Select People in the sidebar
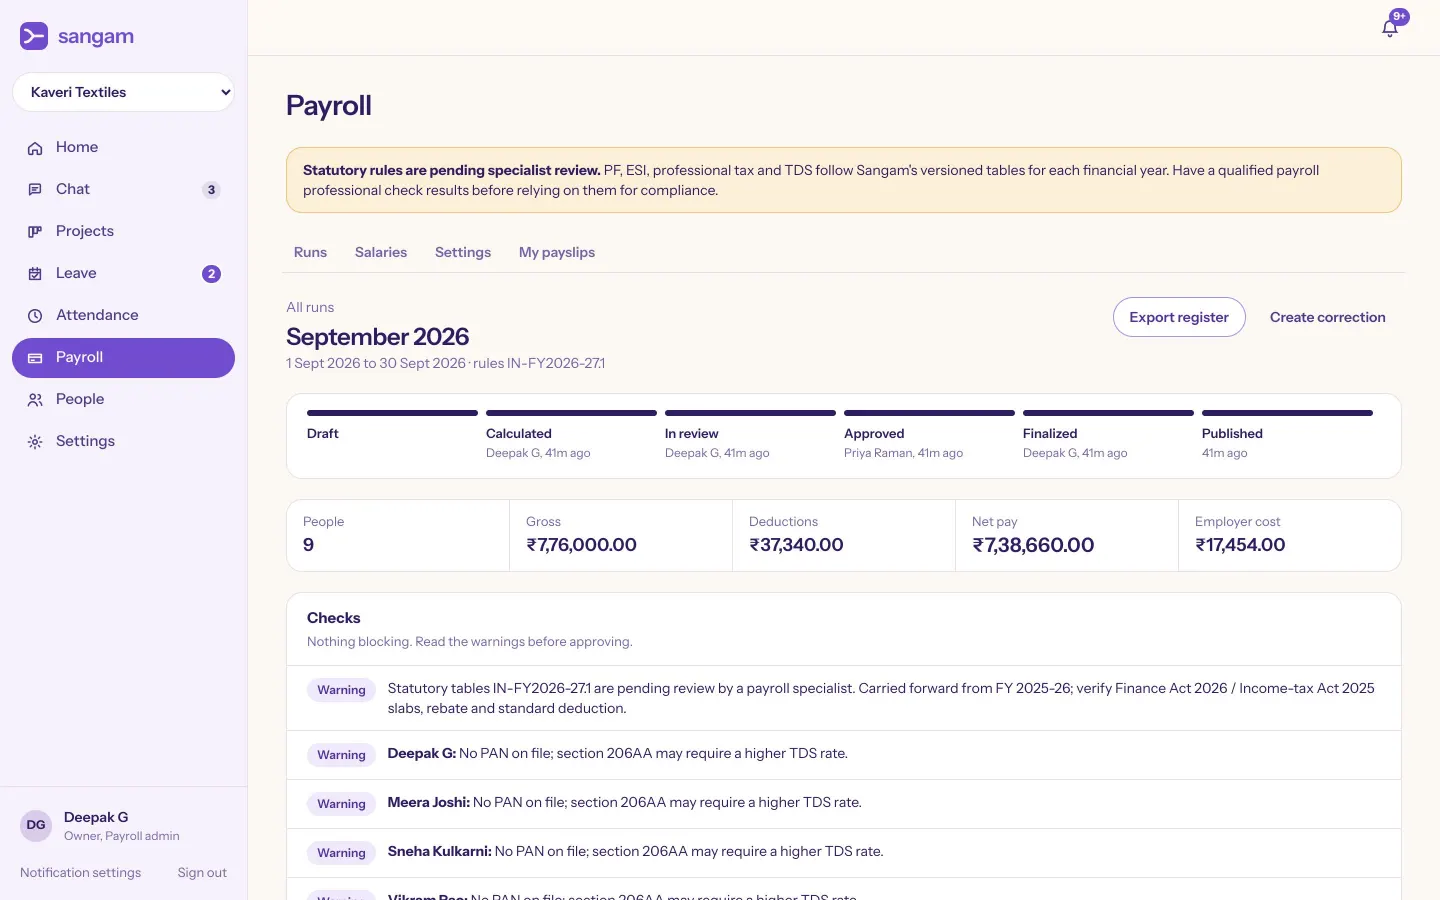This screenshot has width=1440, height=900. click(123, 400)
